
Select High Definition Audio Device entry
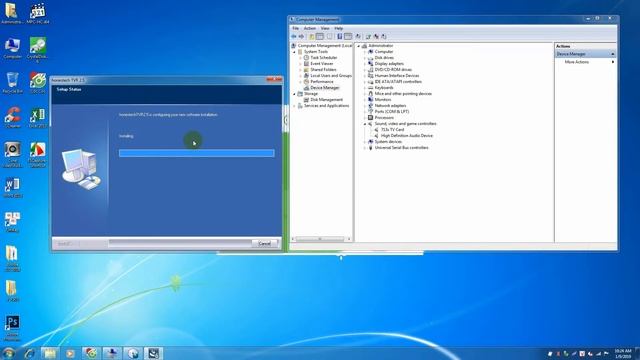(407, 136)
